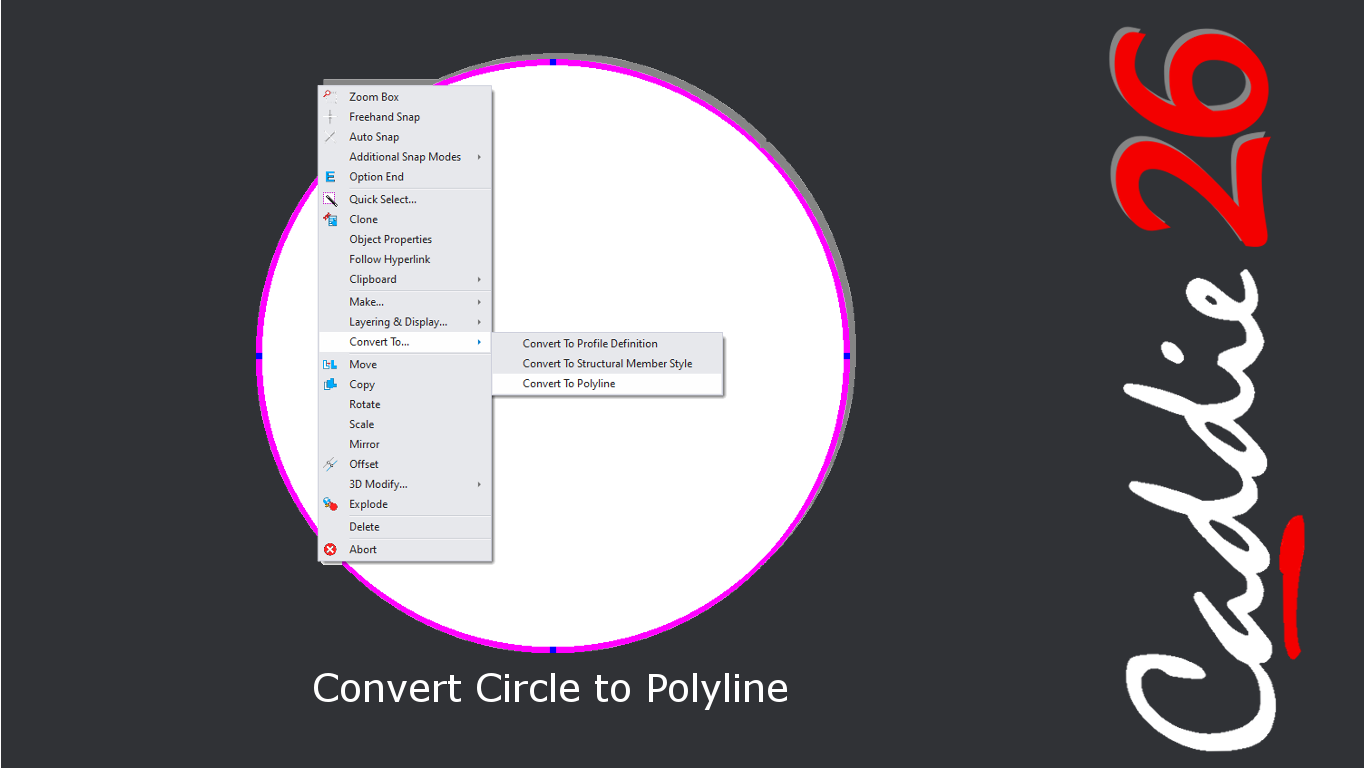Select Clone menu entry
This screenshot has height=768, width=1364.
[x=405, y=219]
